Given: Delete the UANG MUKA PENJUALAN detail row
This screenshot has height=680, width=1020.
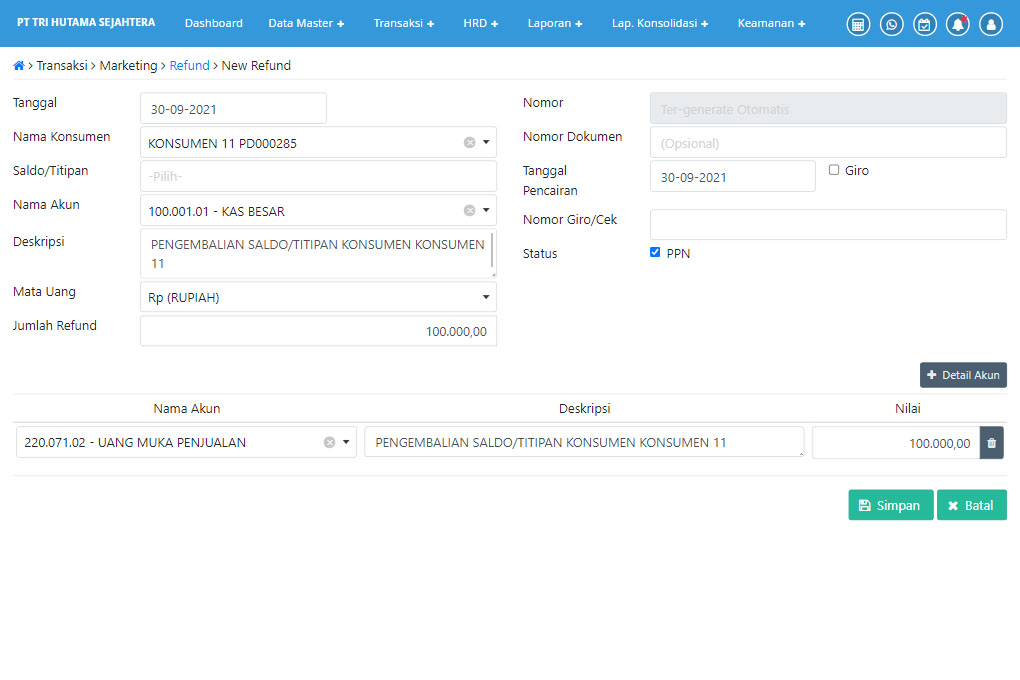Looking at the screenshot, I should click(991, 443).
